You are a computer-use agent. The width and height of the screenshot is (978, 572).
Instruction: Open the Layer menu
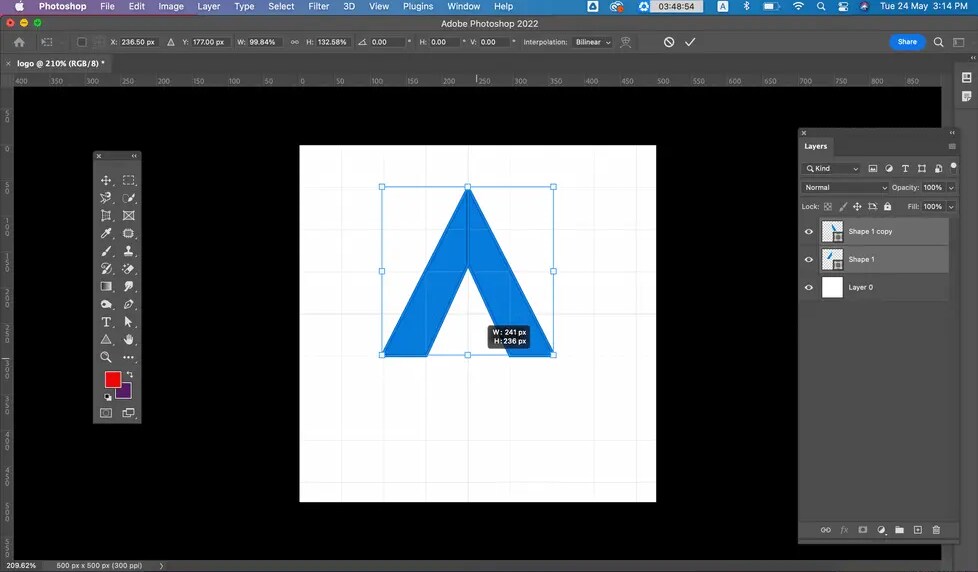209,6
